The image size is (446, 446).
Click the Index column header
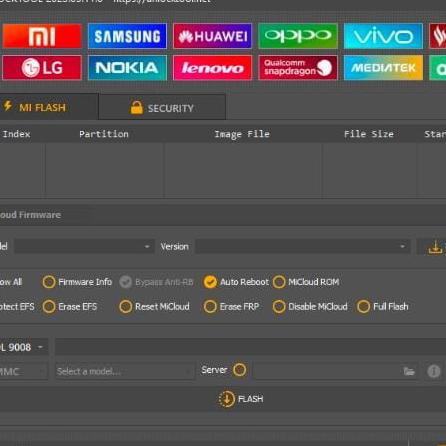click(16, 134)
